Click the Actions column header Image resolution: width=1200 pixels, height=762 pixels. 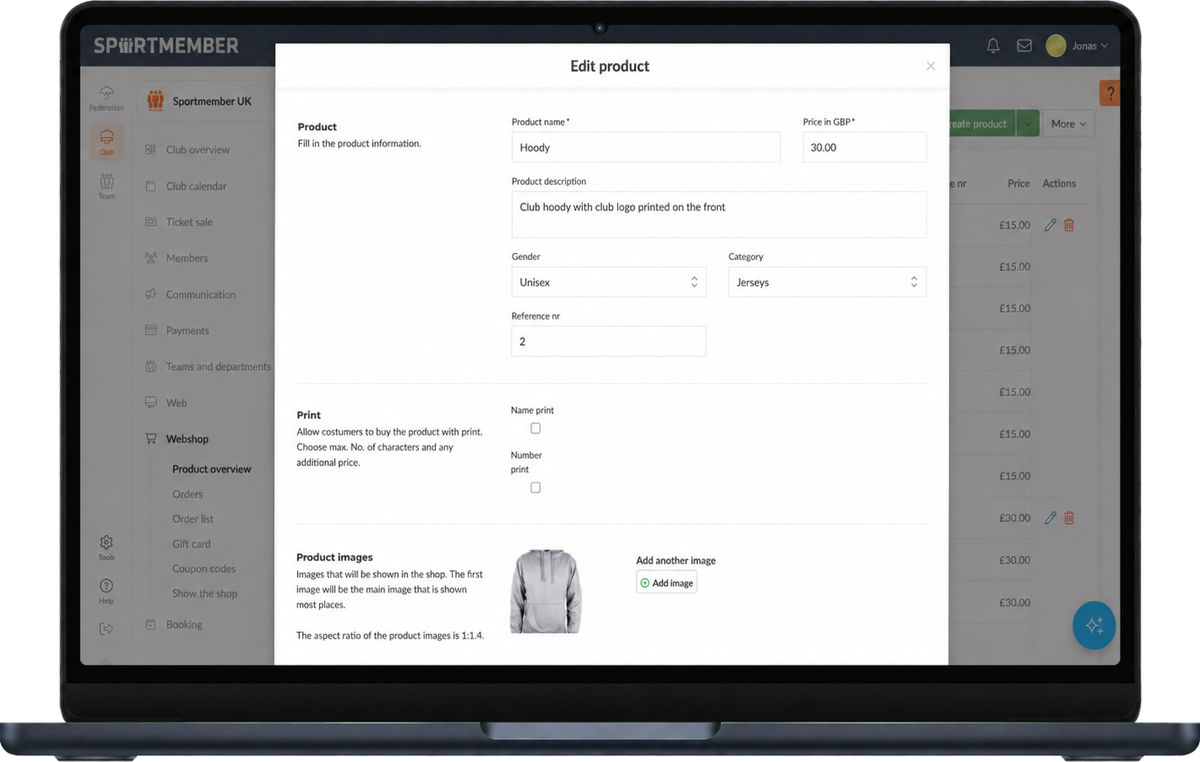pyautogui.click(x=1059, y=184)
